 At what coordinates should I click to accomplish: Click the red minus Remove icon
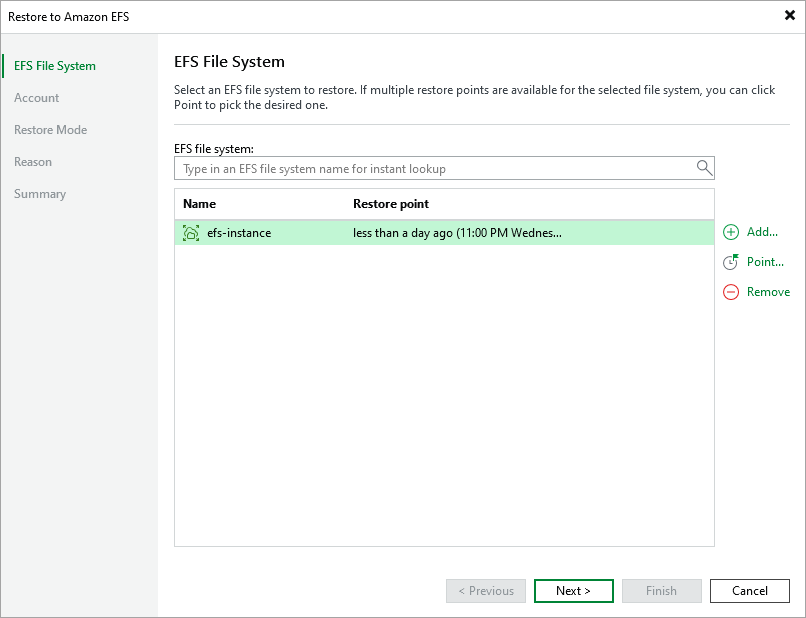tap(730, 292)
